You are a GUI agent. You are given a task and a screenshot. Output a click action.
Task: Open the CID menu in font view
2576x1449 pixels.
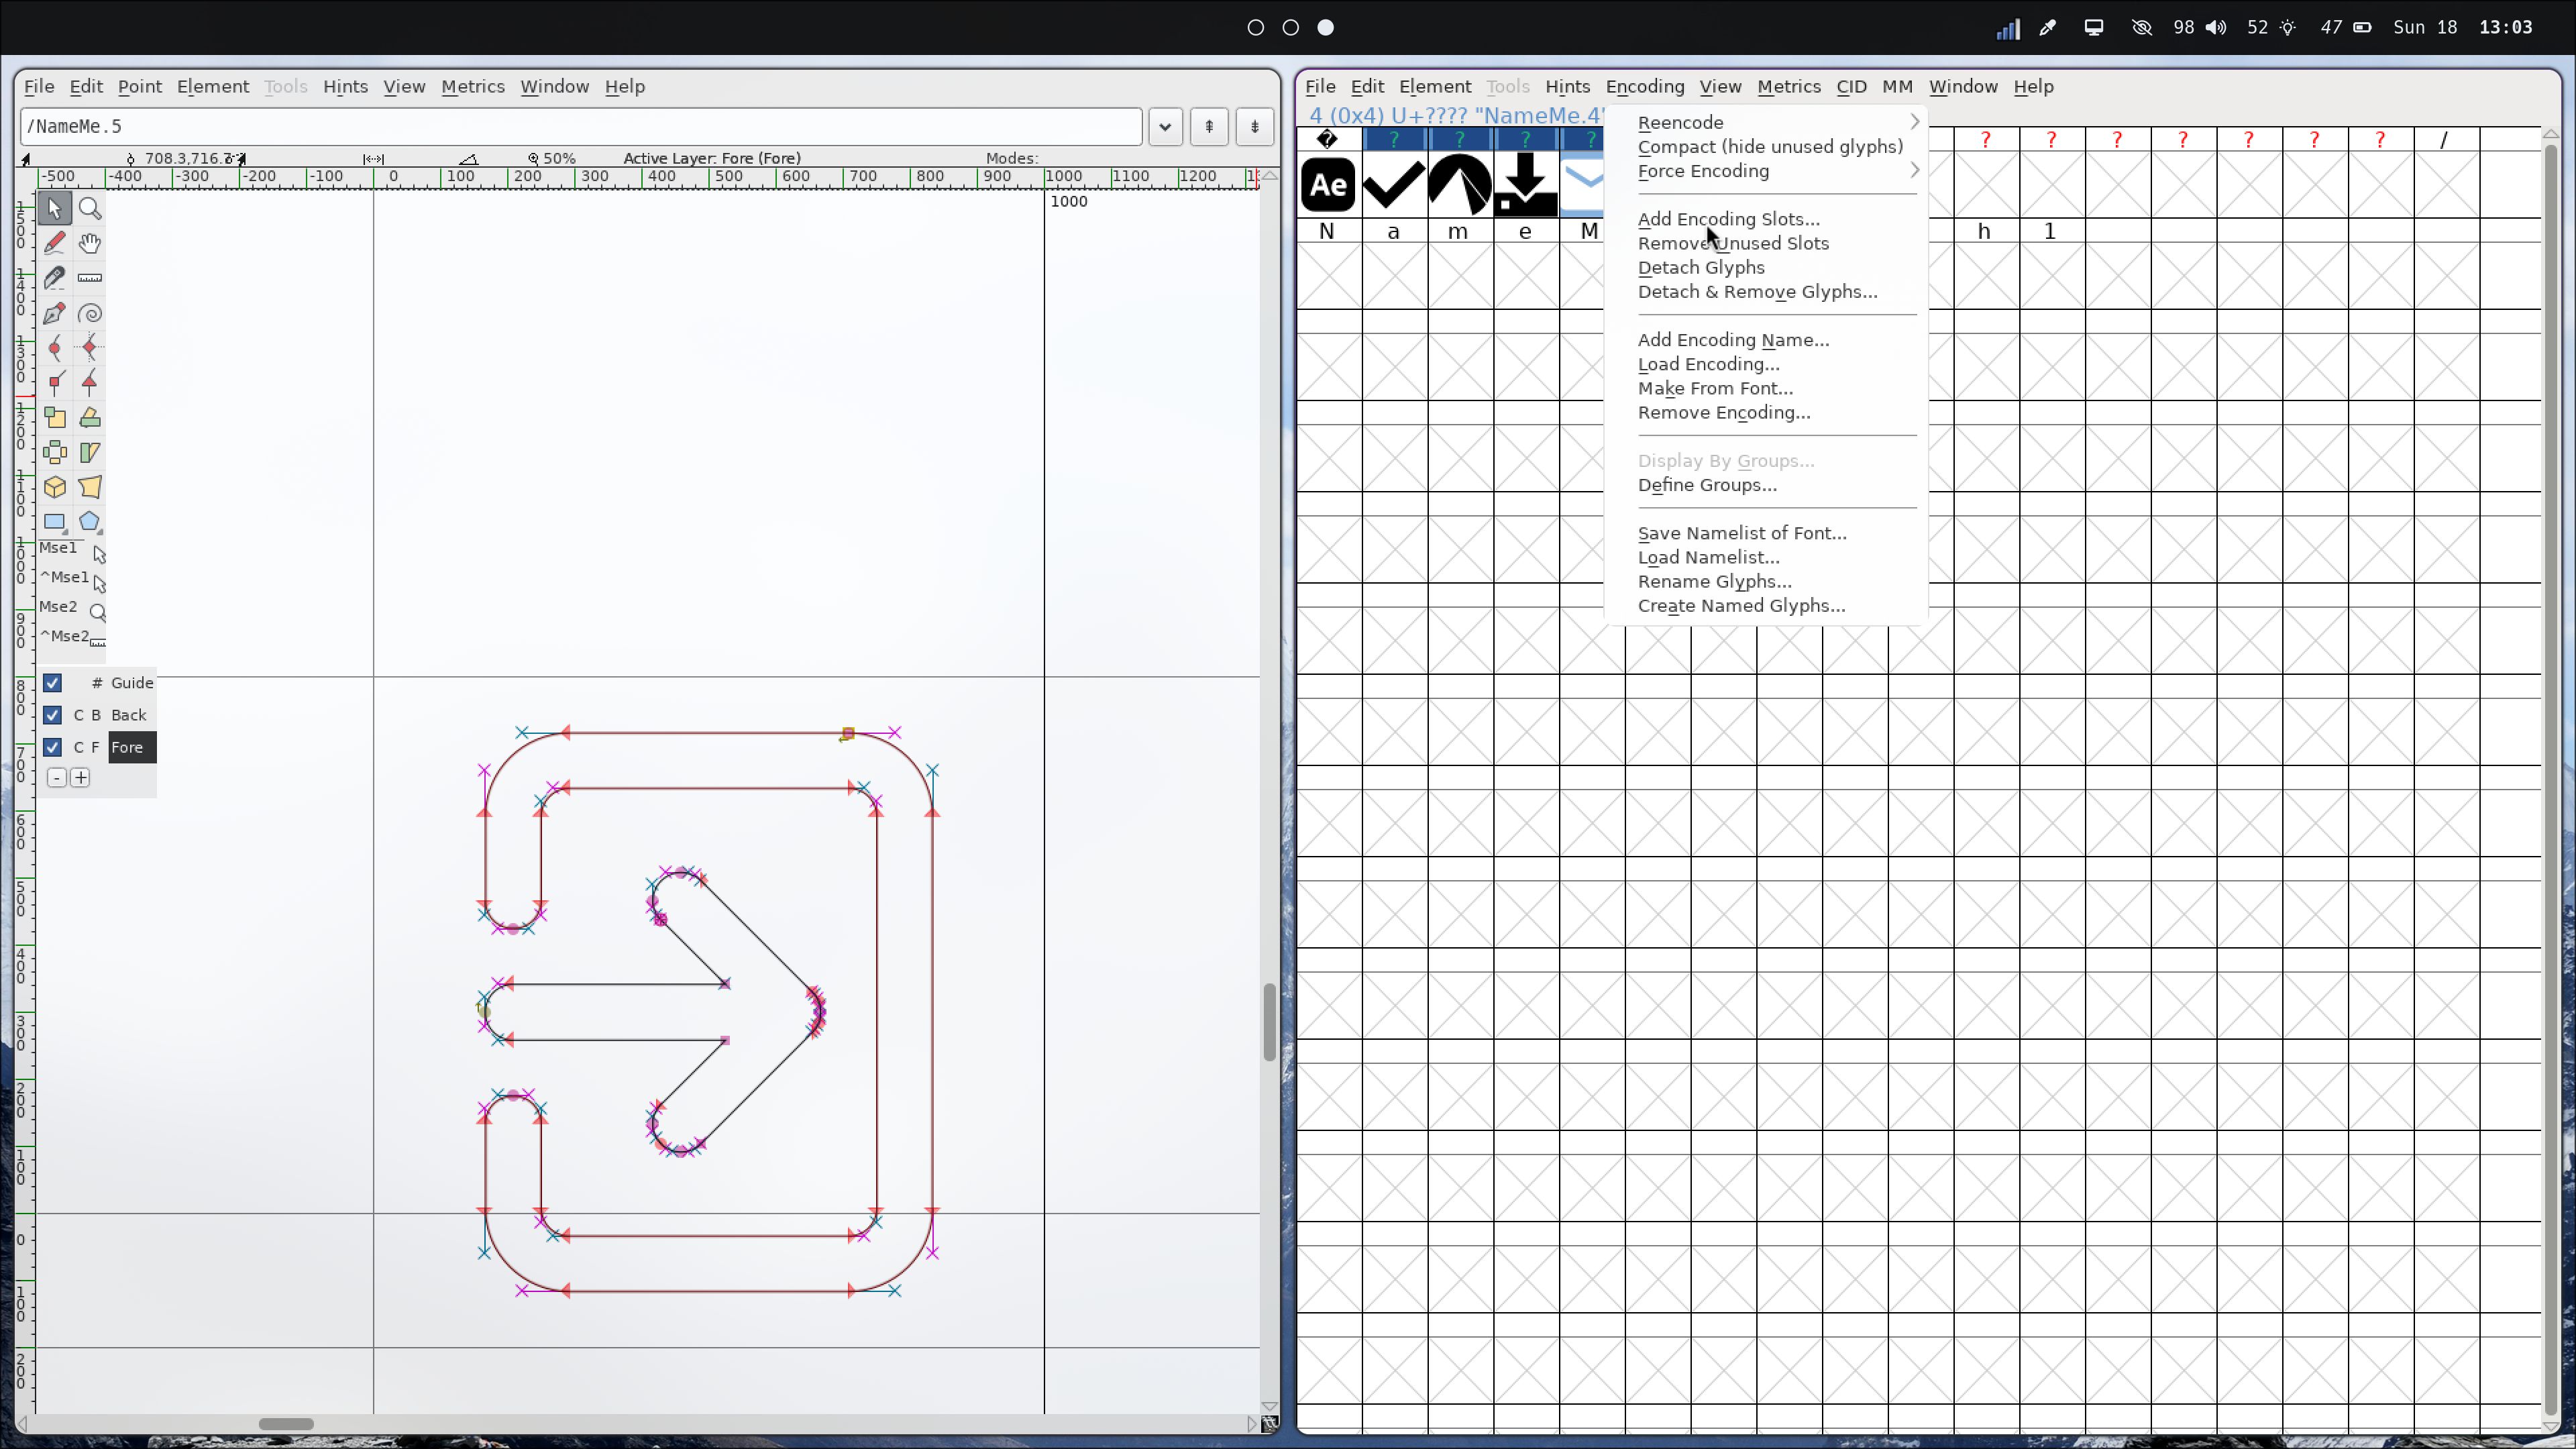pos(1851,86)
